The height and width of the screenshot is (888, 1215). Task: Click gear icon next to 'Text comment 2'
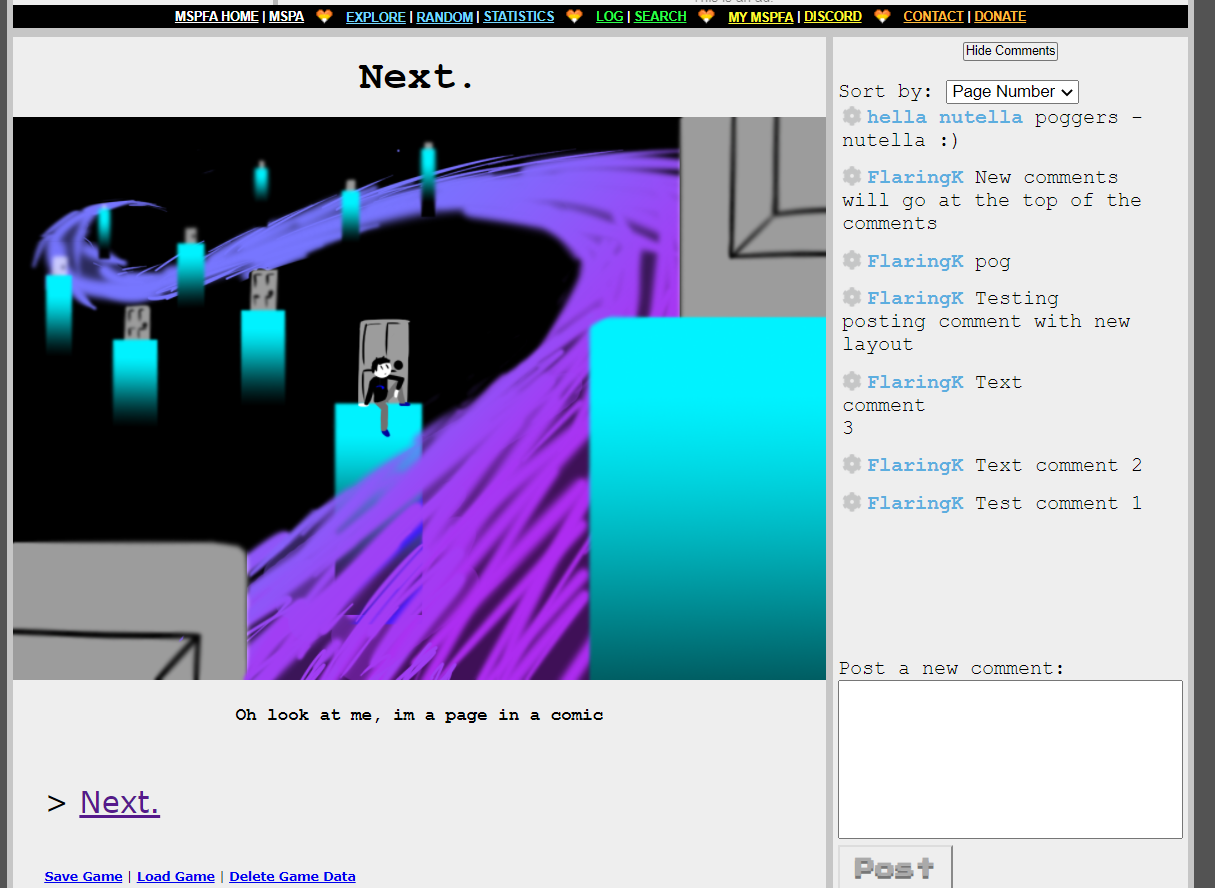[851, 464]
